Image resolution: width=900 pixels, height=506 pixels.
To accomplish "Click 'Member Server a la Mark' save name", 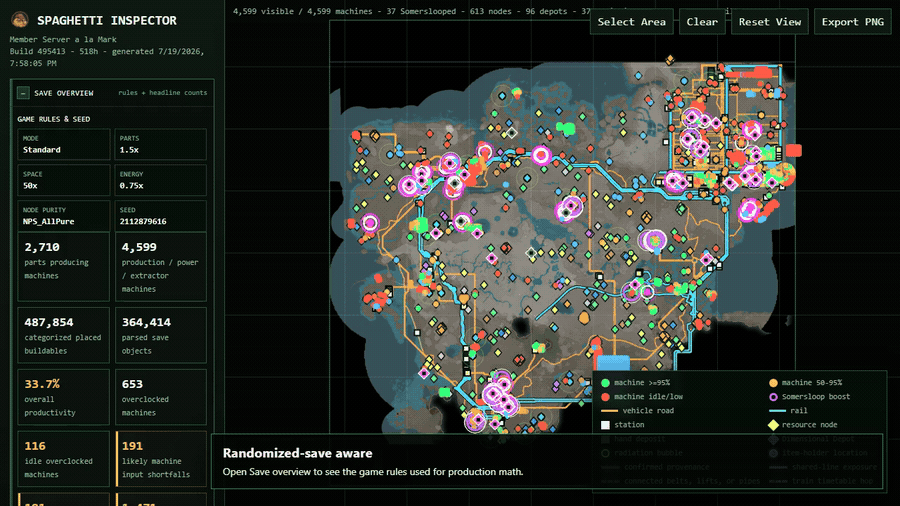I will click(63, 40).
